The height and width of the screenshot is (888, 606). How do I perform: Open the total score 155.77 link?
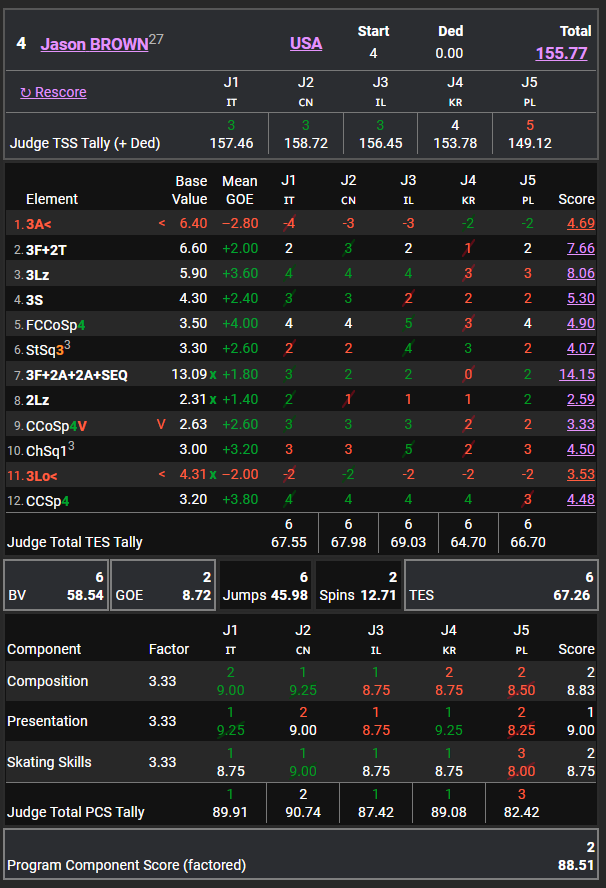click(x=561, y=53)
